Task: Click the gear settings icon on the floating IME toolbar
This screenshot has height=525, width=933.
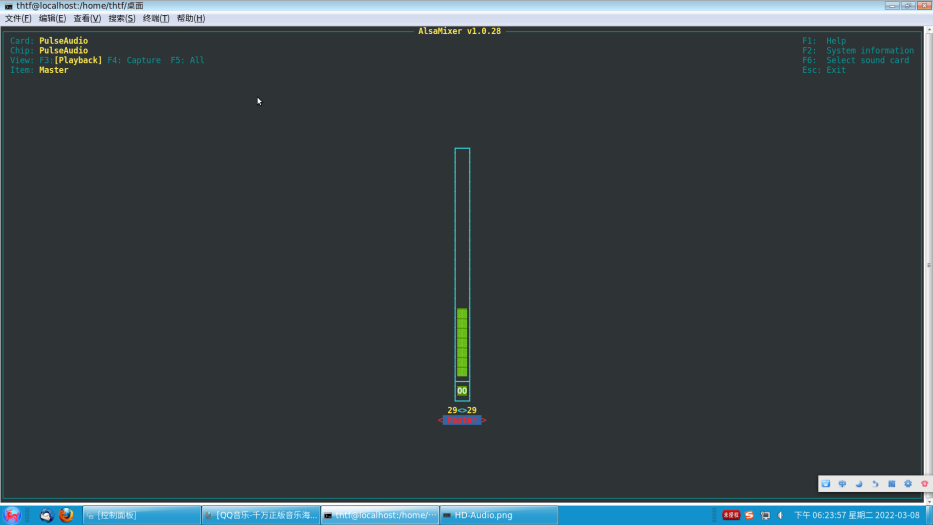Action: click(908, 484)
